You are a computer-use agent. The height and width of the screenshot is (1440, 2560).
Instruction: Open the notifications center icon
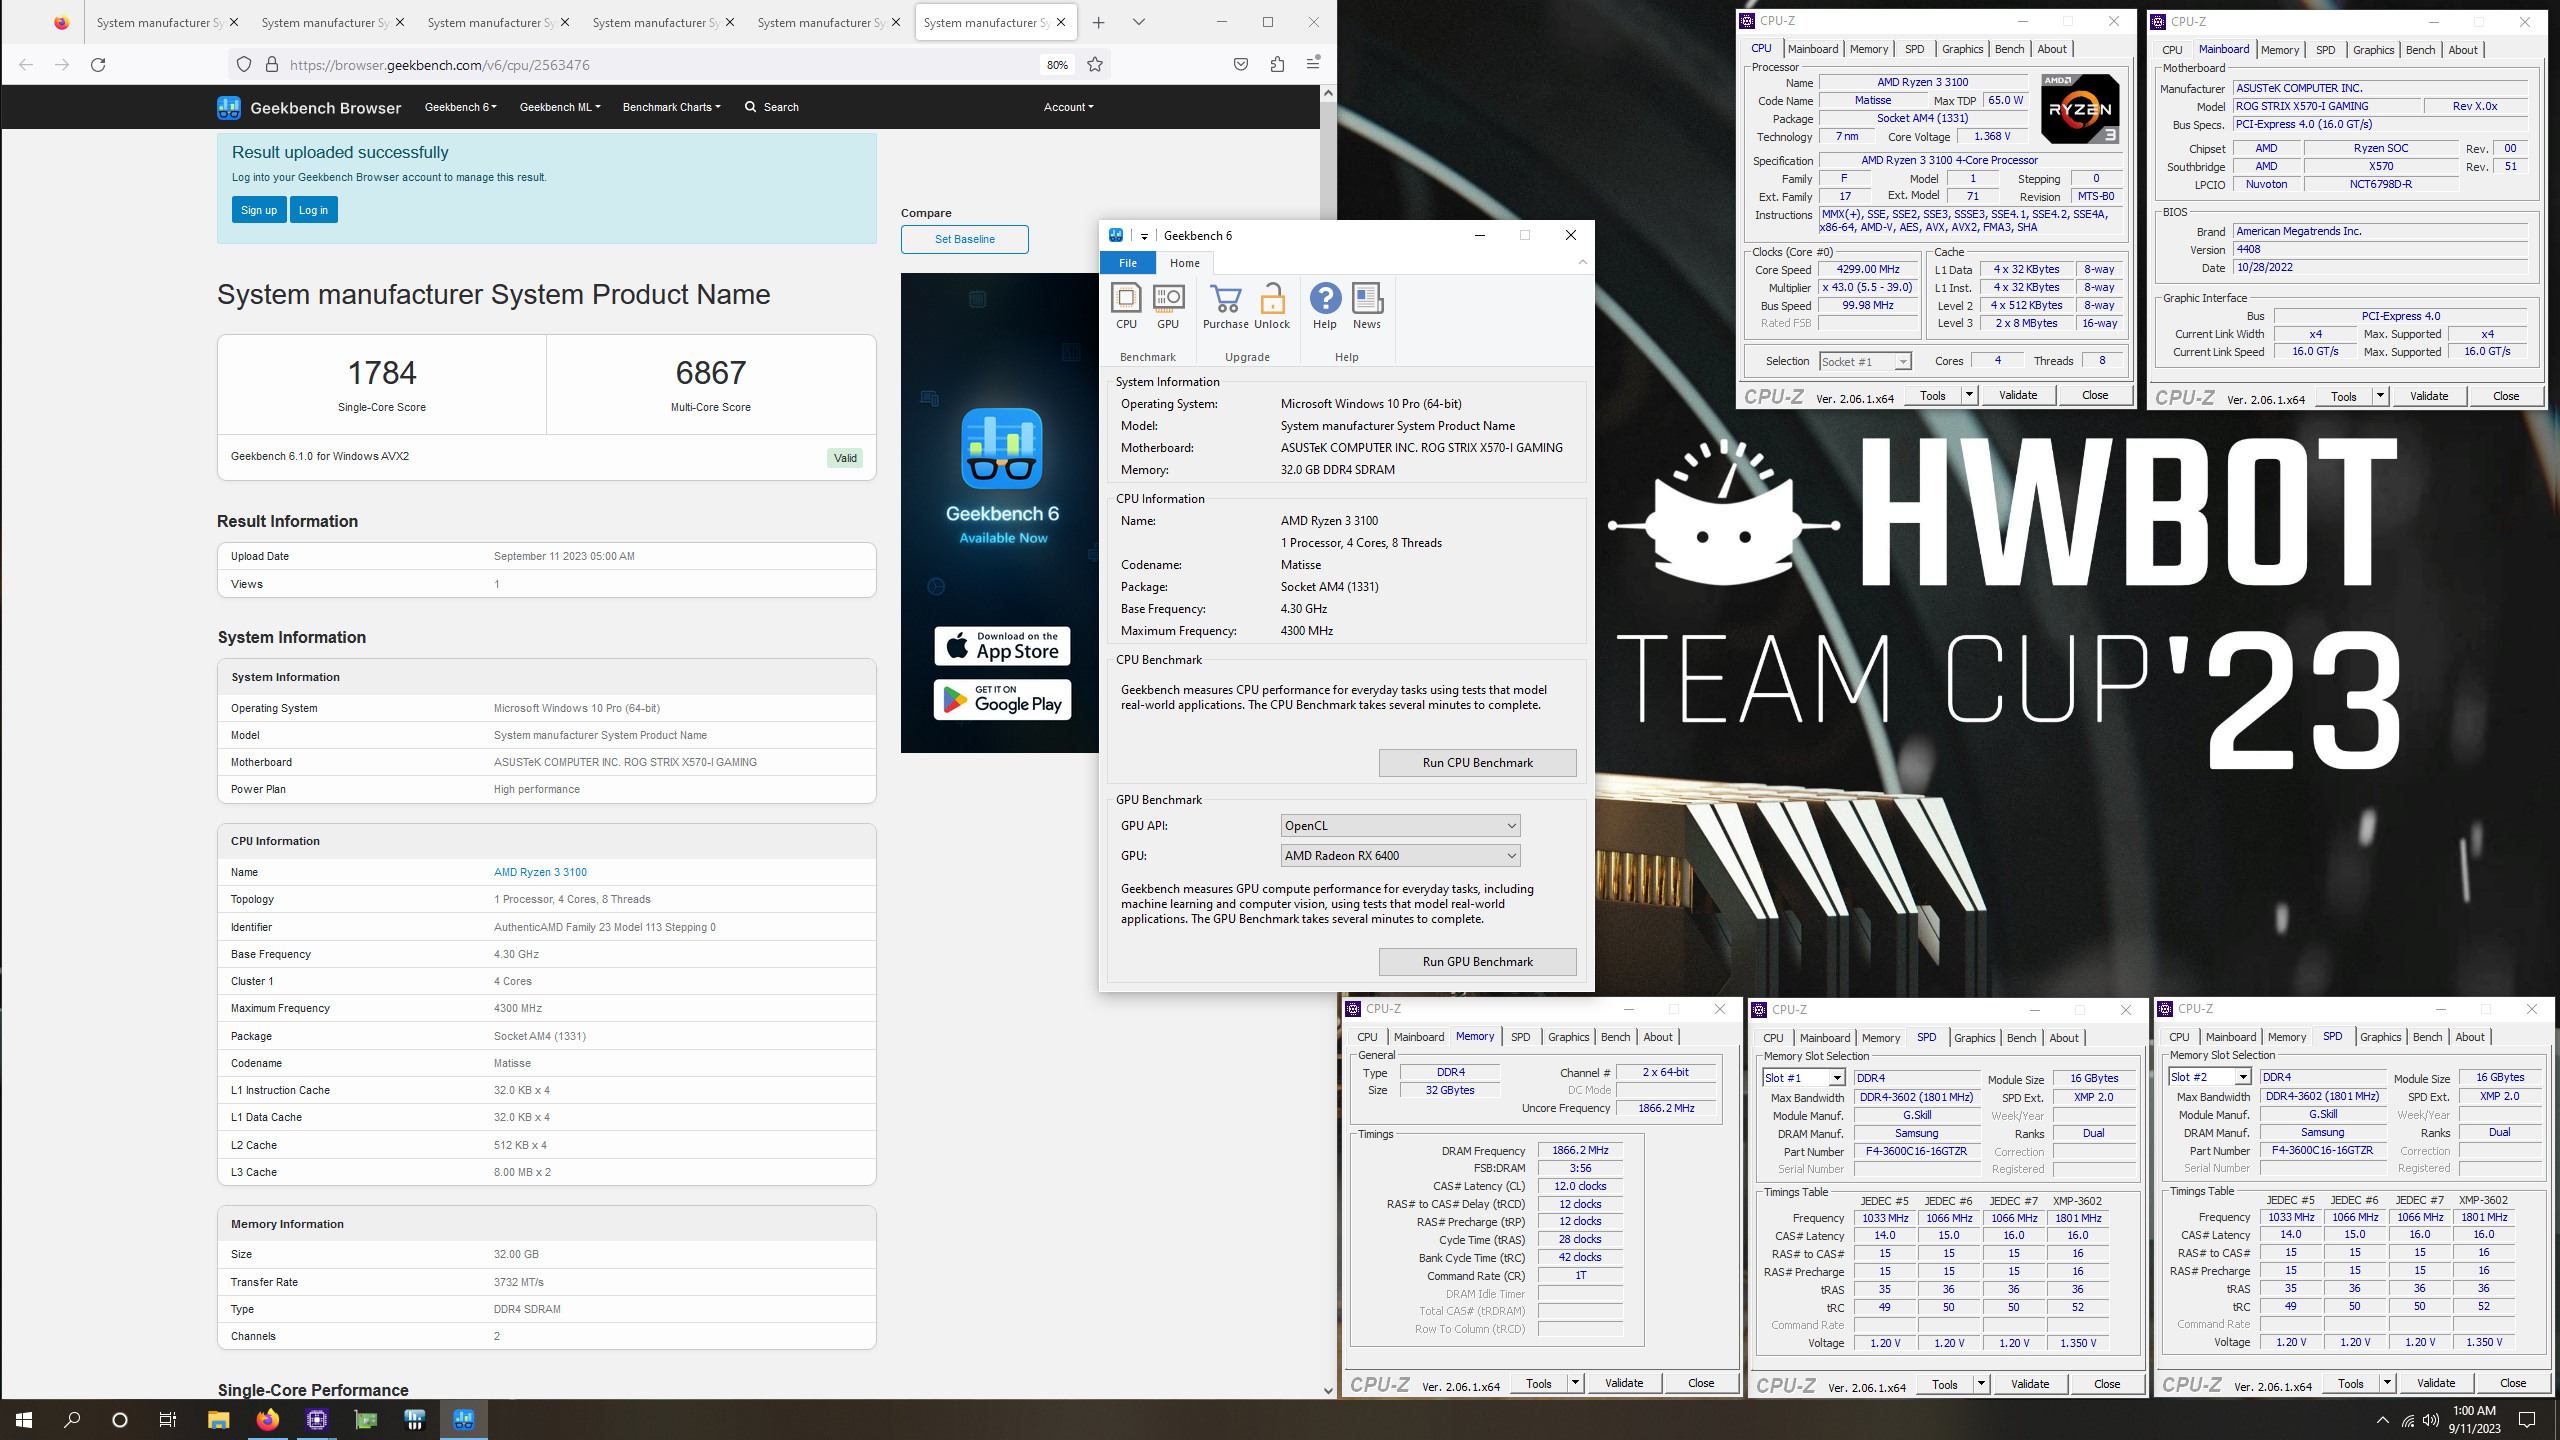tap(2527, 1420)
